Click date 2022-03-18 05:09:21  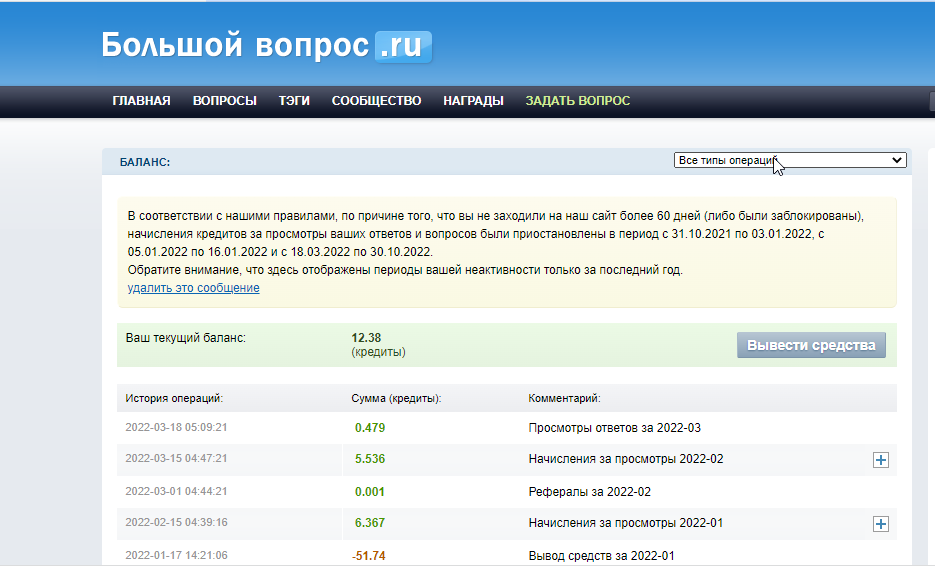pyautogui.click(x=176, y=427)
